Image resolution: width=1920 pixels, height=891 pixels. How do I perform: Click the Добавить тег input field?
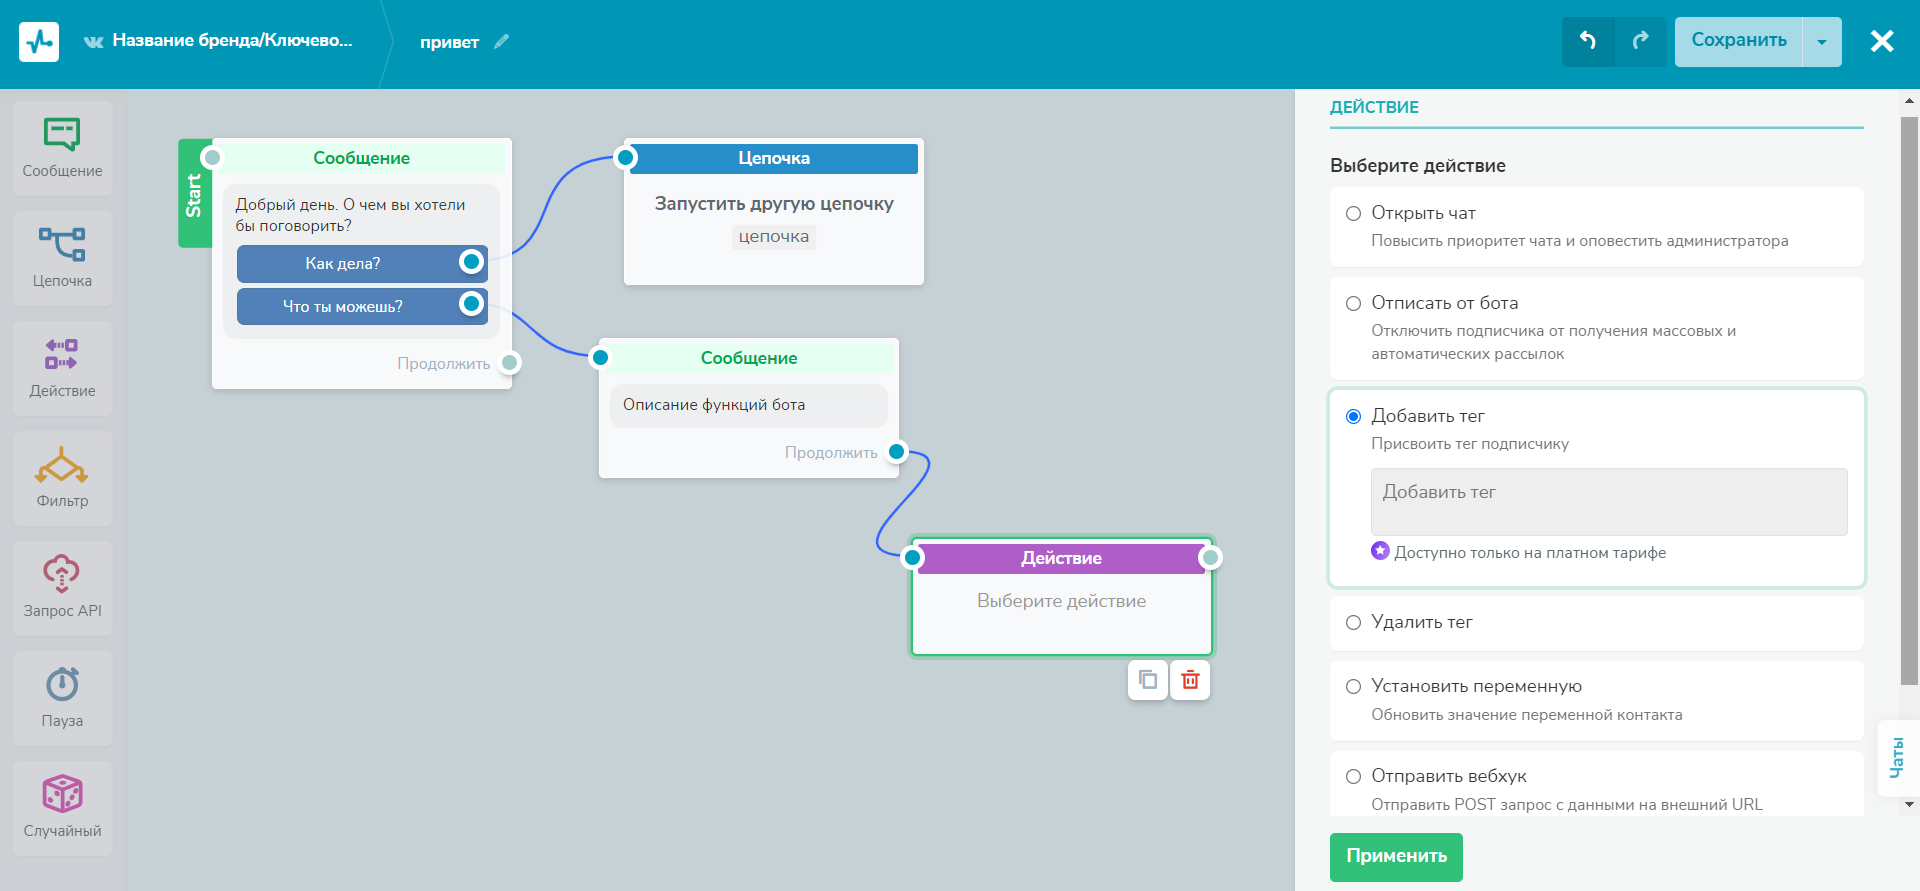pyautogui.click(x=1608, y=501)
